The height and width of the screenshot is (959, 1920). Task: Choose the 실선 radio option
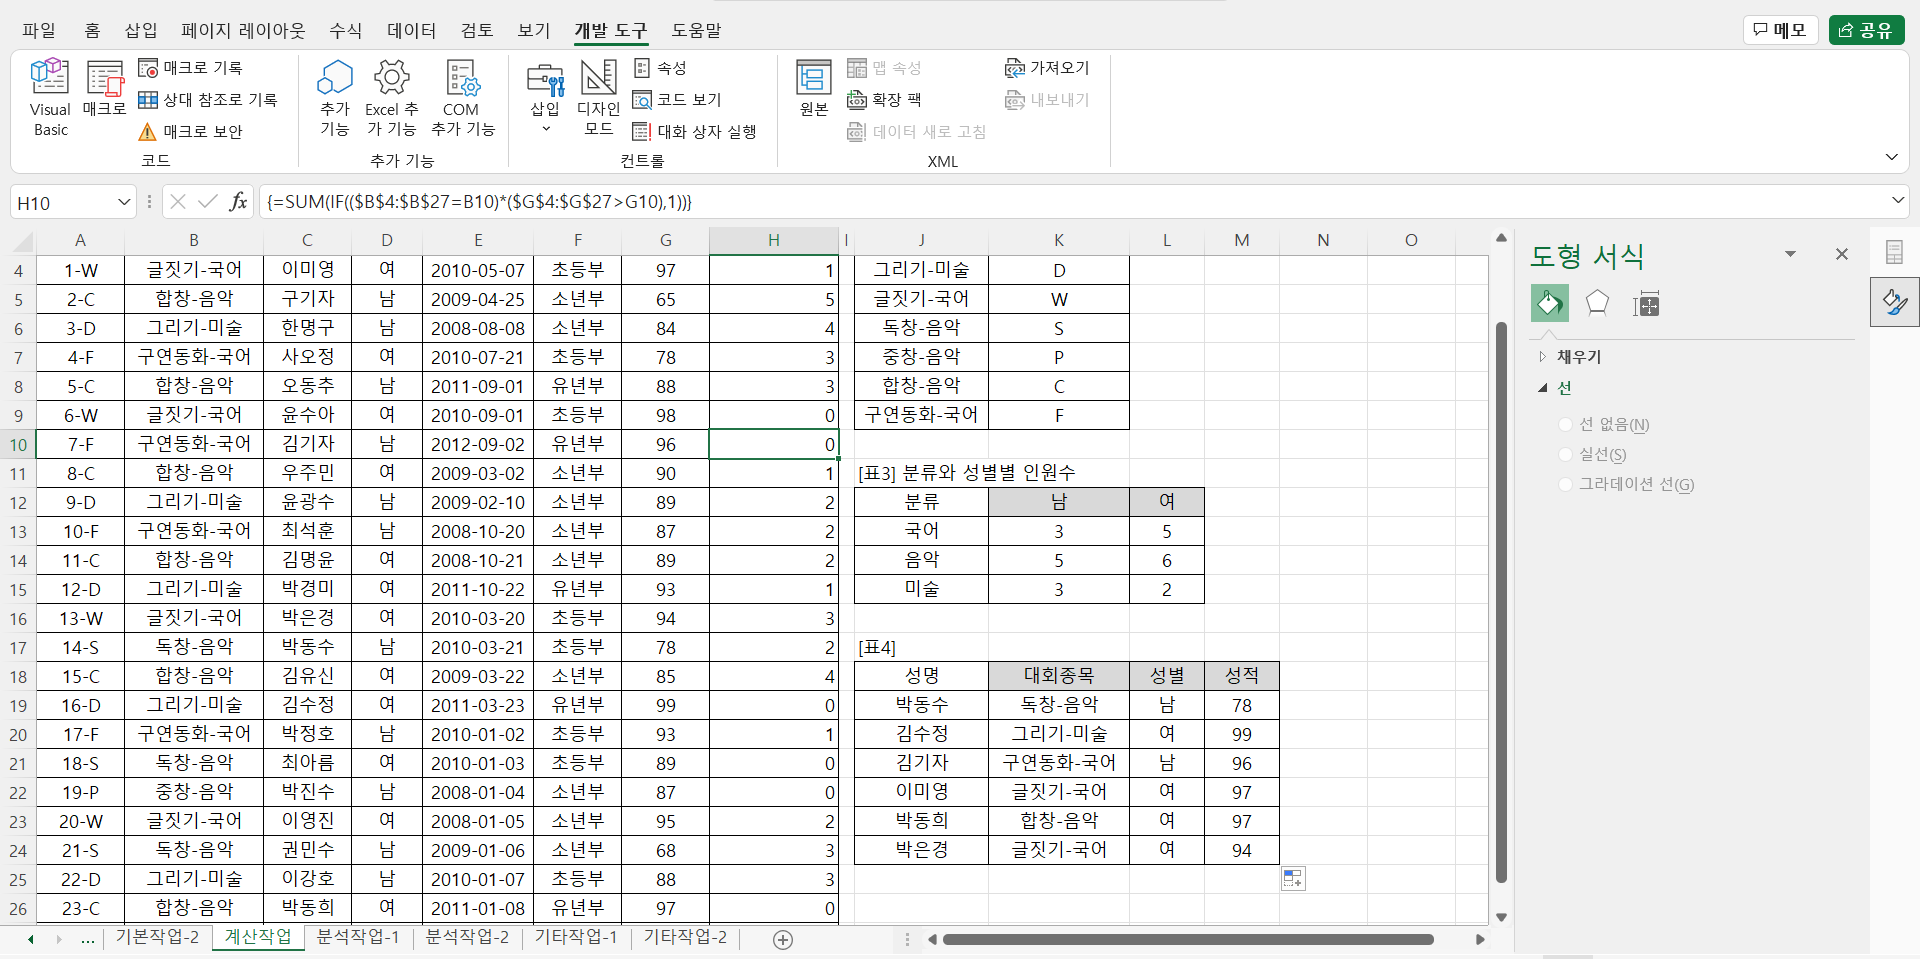click(1566, 455)
